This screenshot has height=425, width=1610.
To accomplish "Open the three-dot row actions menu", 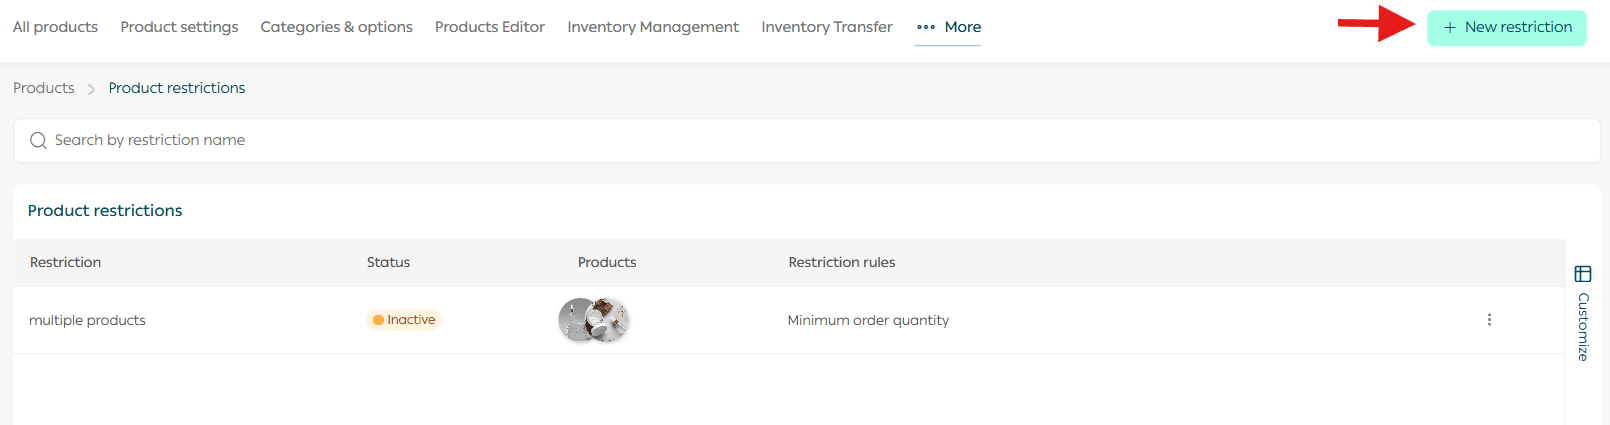I will pyautogui.click(x=1489, y=320).
